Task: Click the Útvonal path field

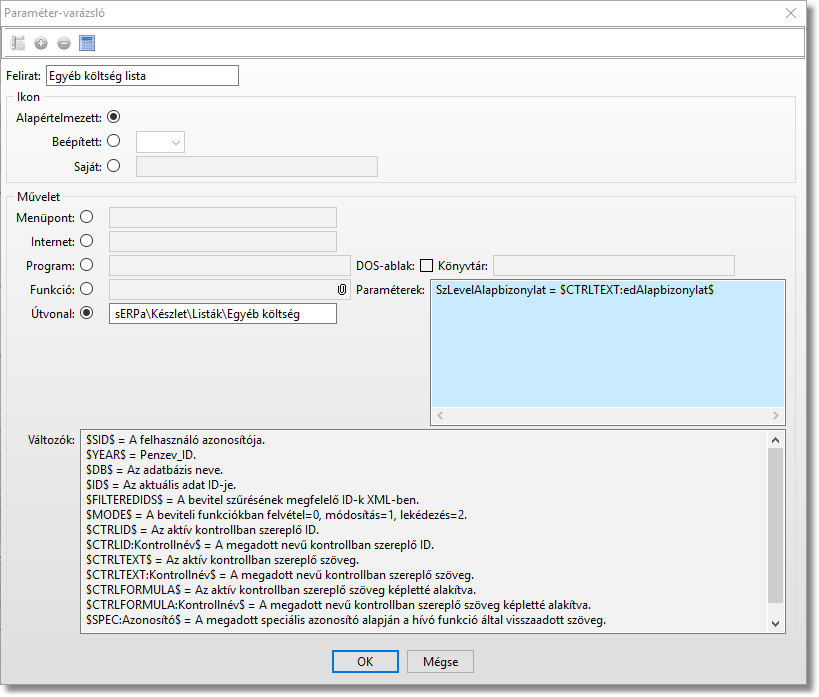Action: (x=223, y=313)
